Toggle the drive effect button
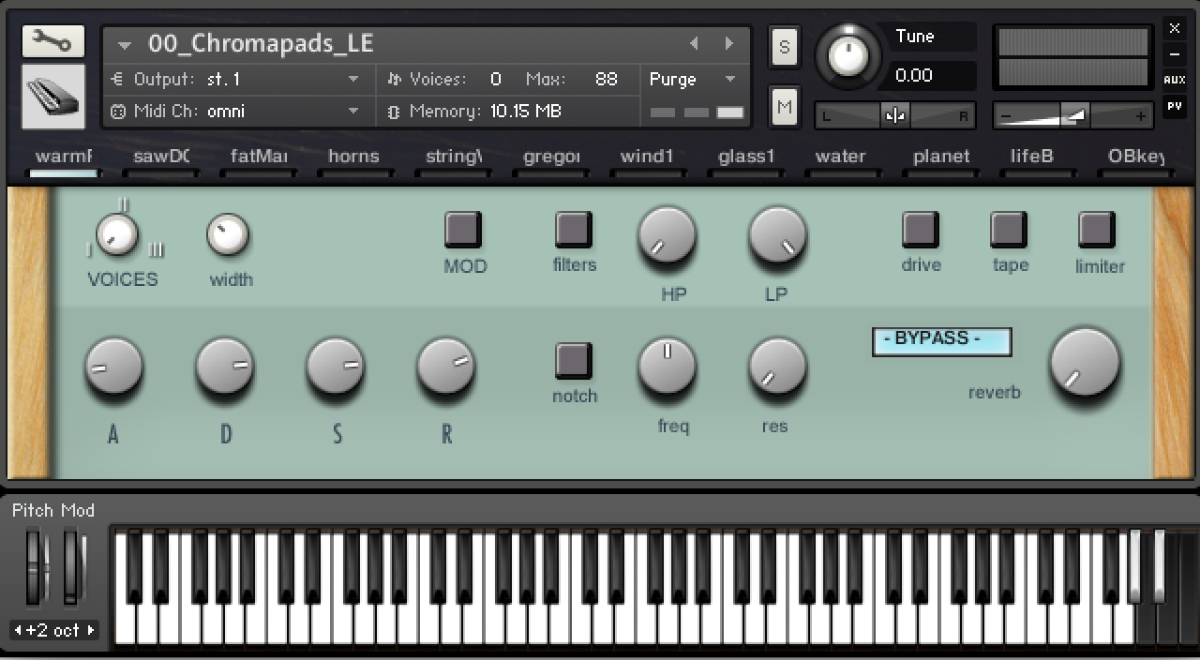This screenshot has width=1200, height=660. (x=919, y=228)
